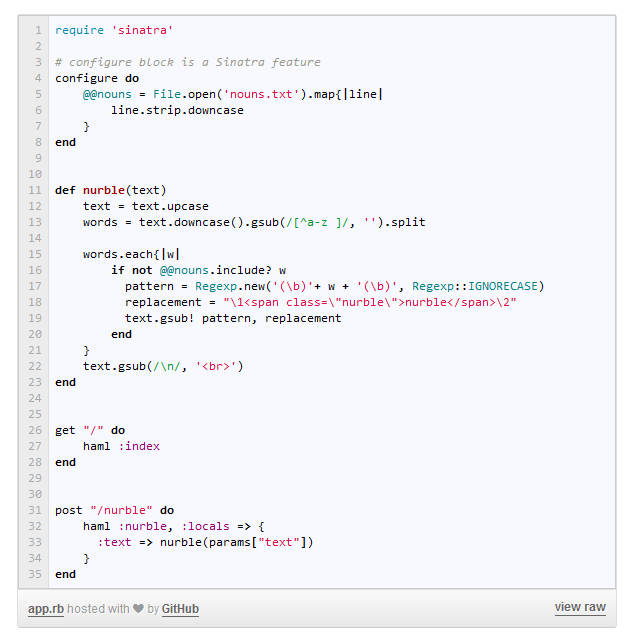634x643 pixels.
Task: Click line number 1 in the gutter
Action: pos(37,30)
